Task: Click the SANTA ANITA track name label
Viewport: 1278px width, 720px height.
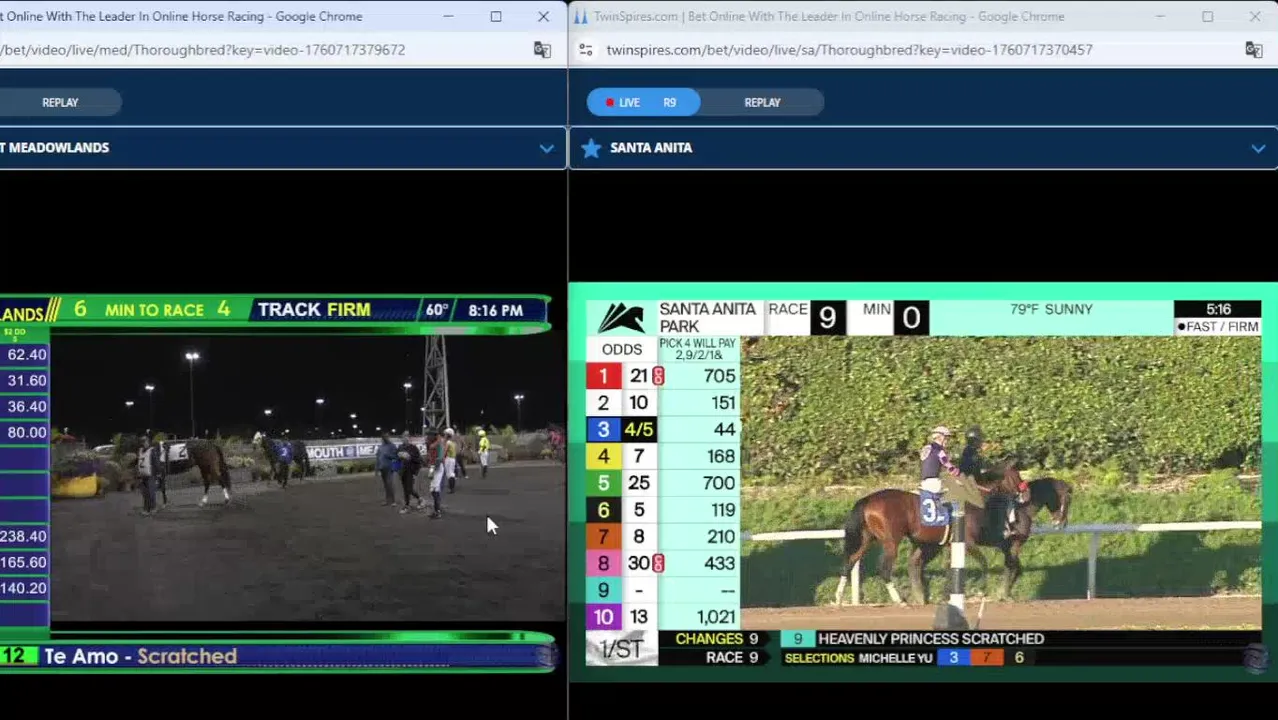Action: 651,148
